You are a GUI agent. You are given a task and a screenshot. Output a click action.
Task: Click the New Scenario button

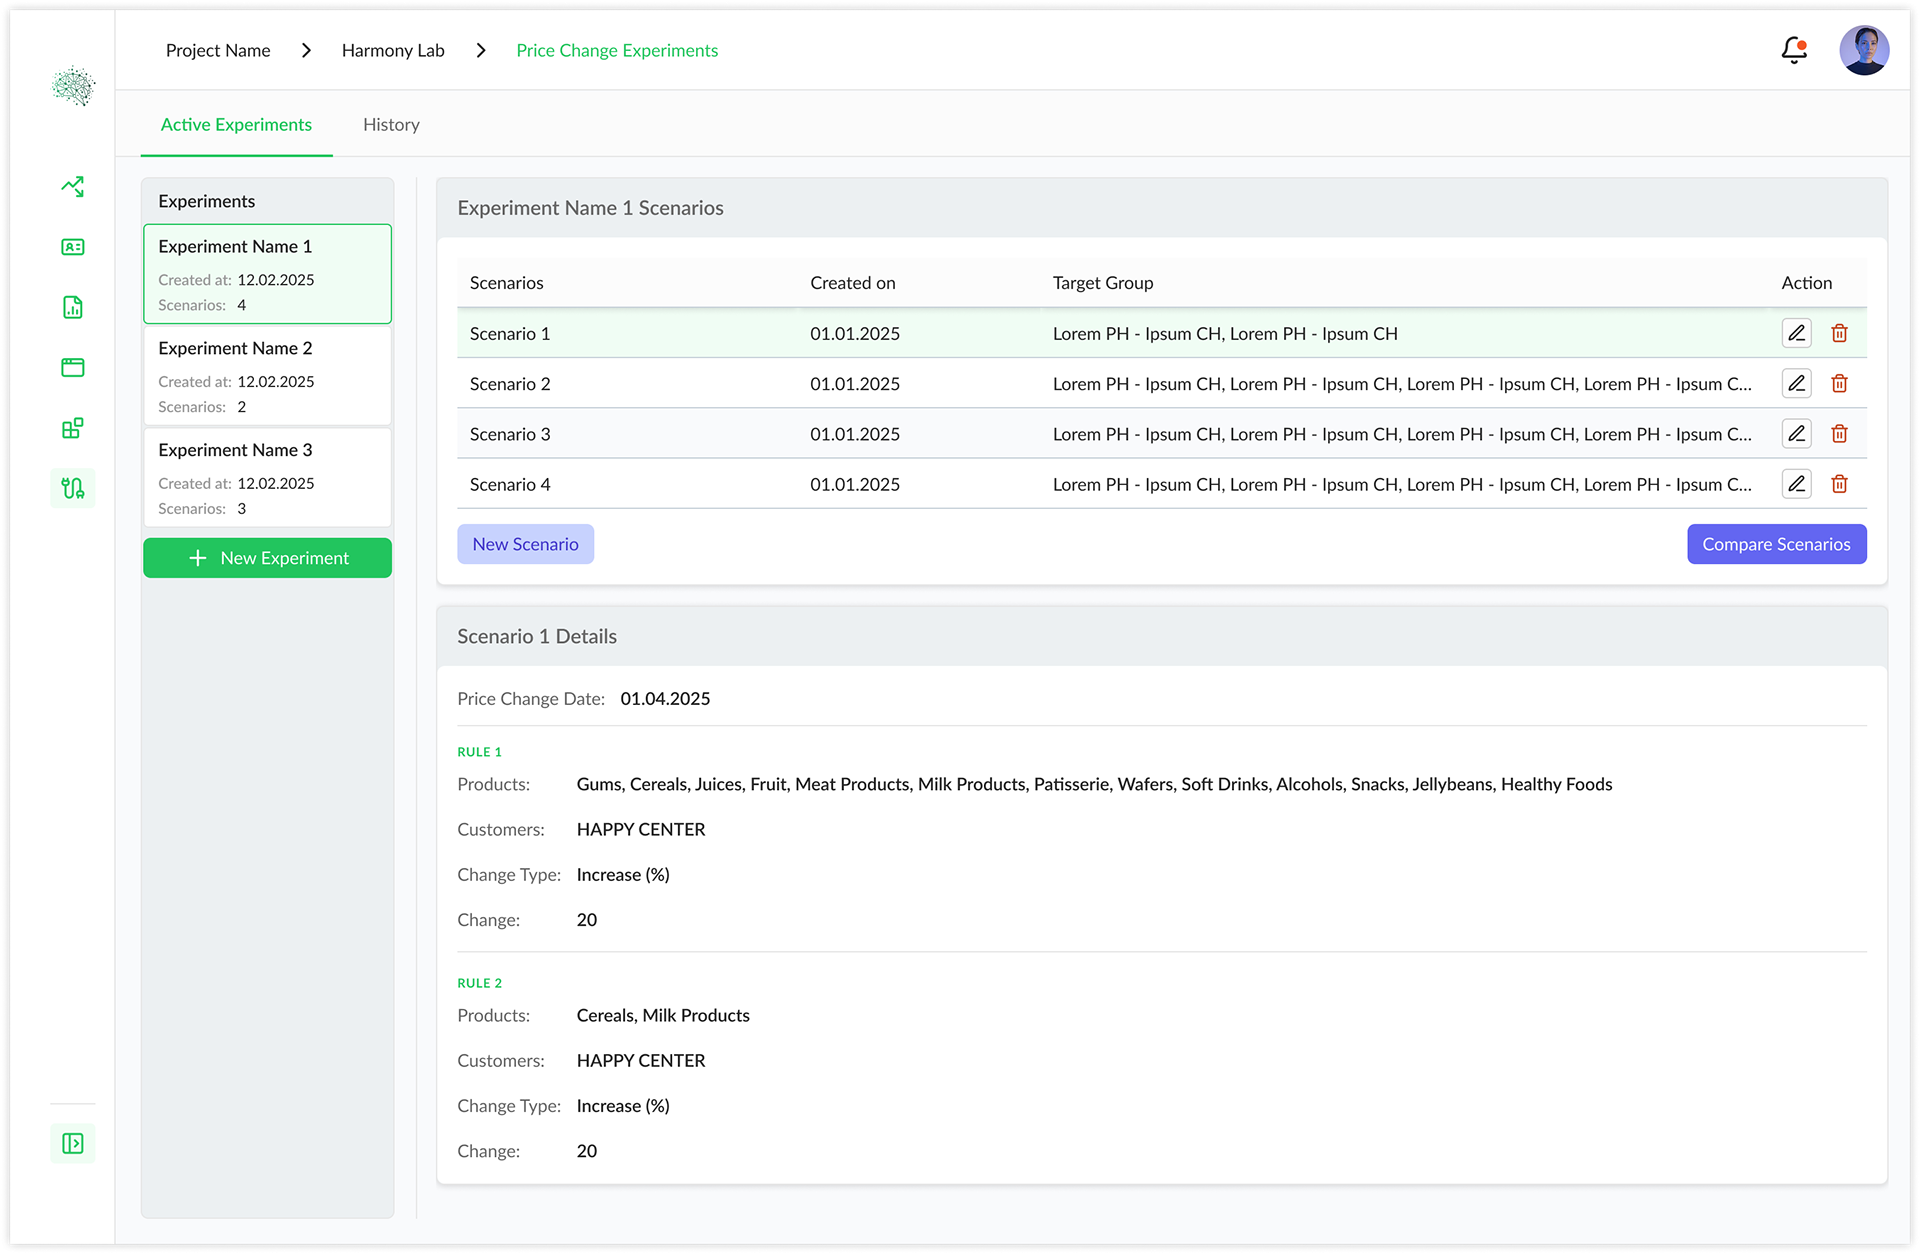coord(525,544)
